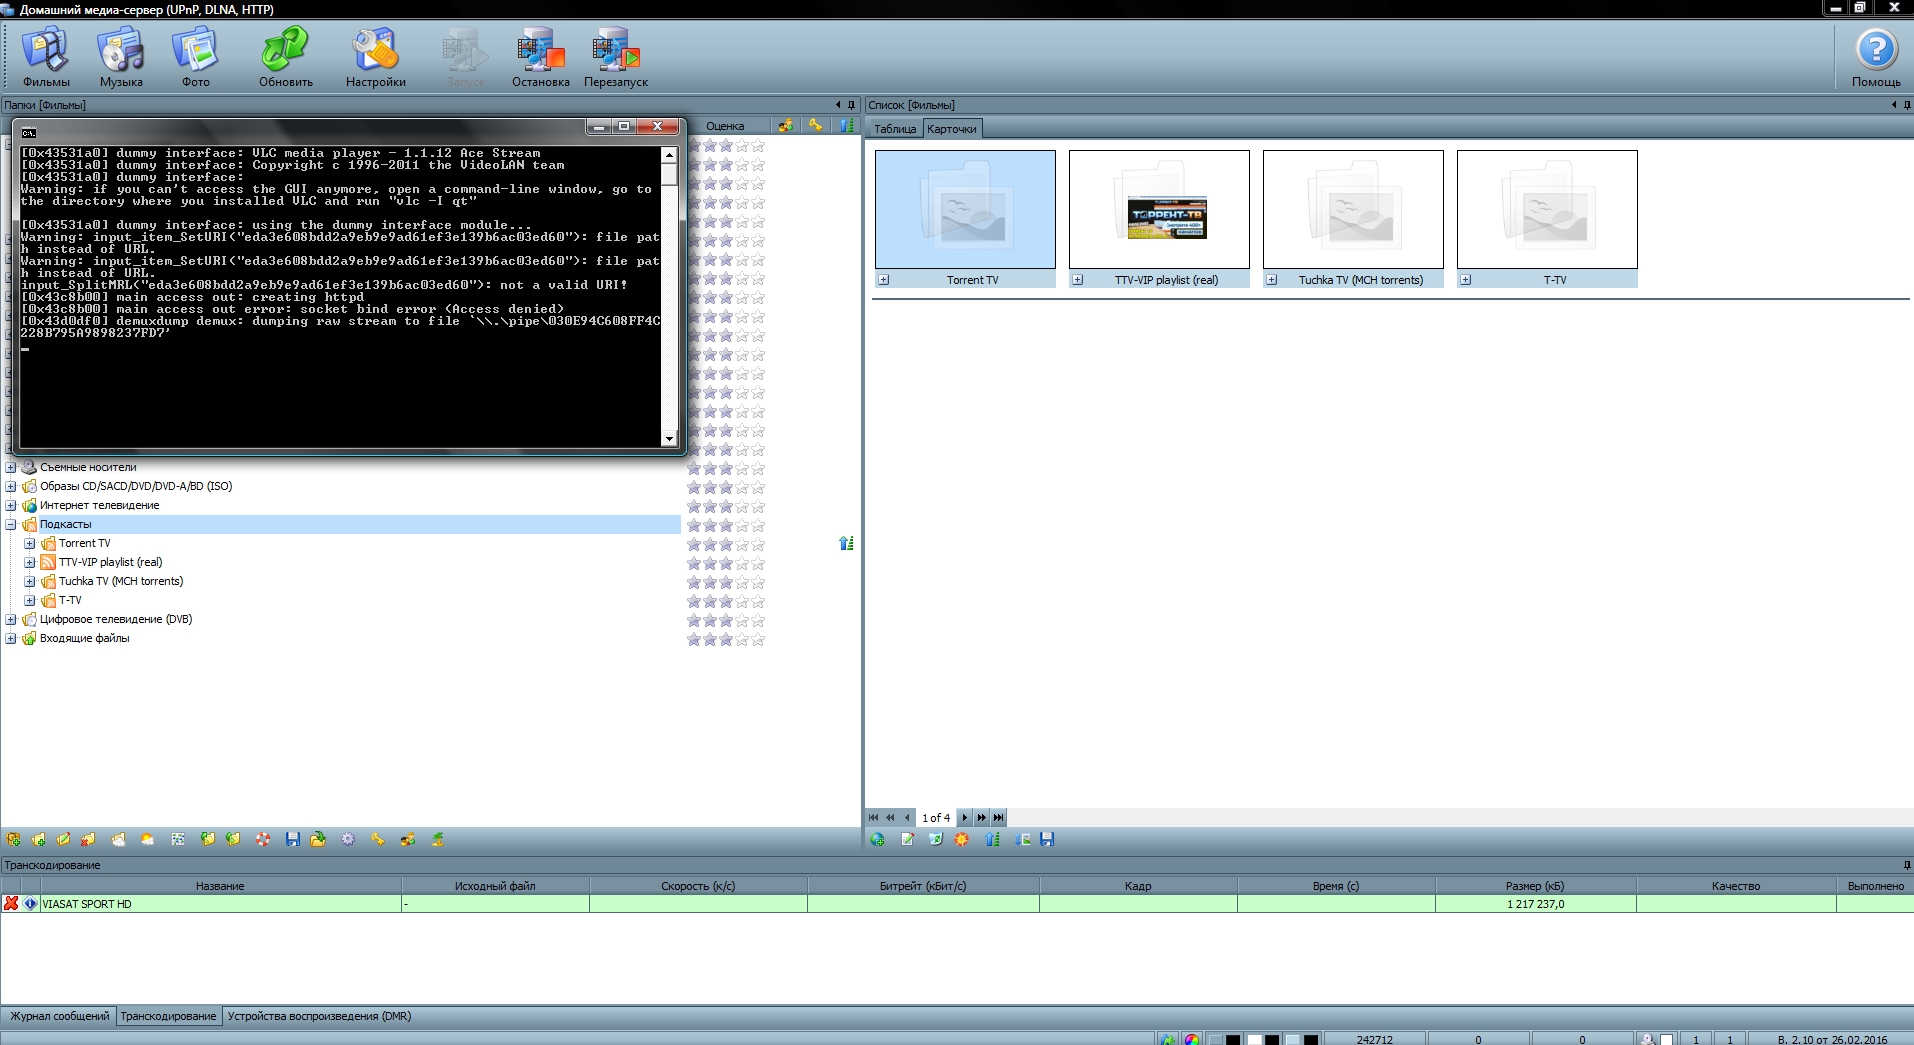Expand the Torrent TV tree node
The height and width of the screenshot is (1045, 1914).
tap(30, 544)
